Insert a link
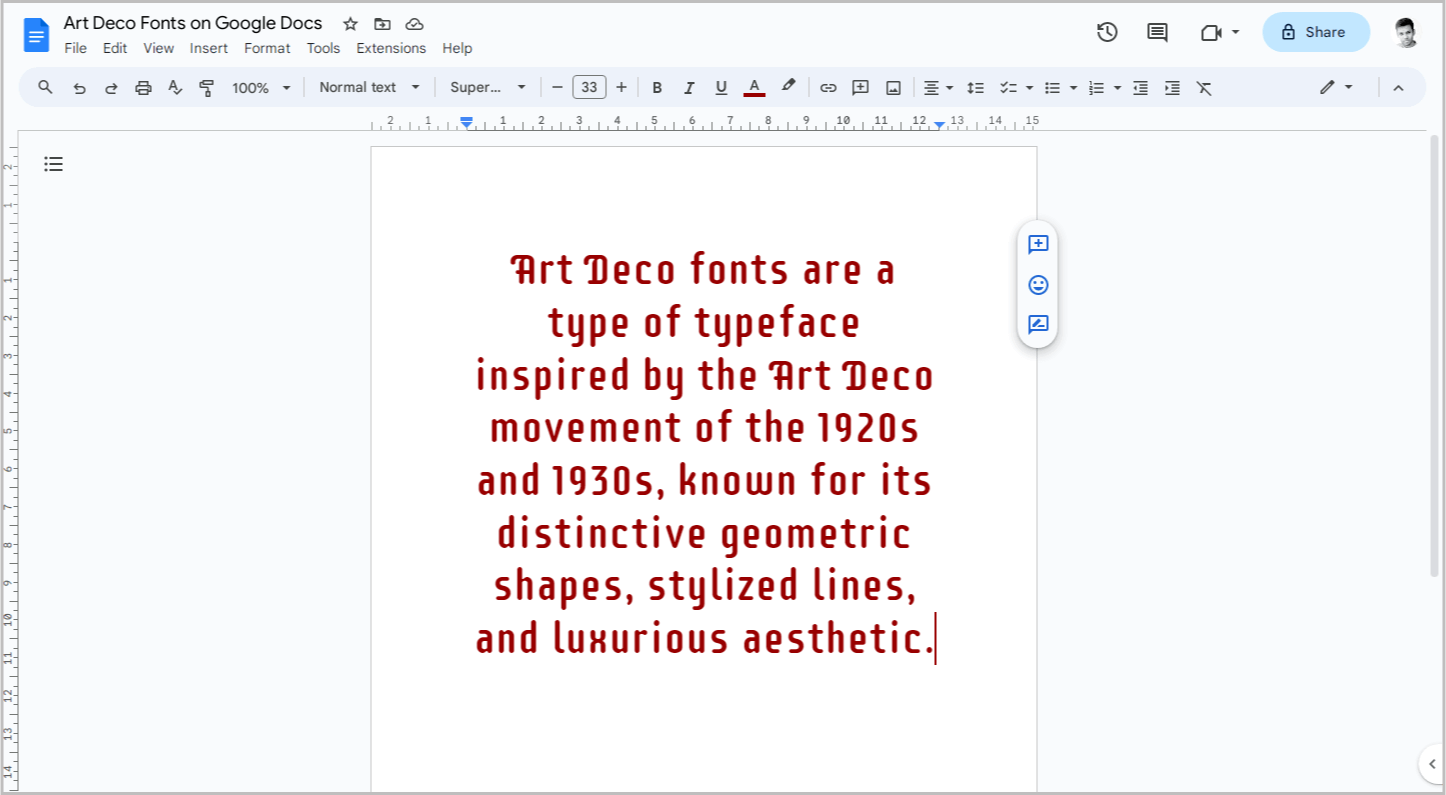1446x795 pixels. (x=828, y=87)
